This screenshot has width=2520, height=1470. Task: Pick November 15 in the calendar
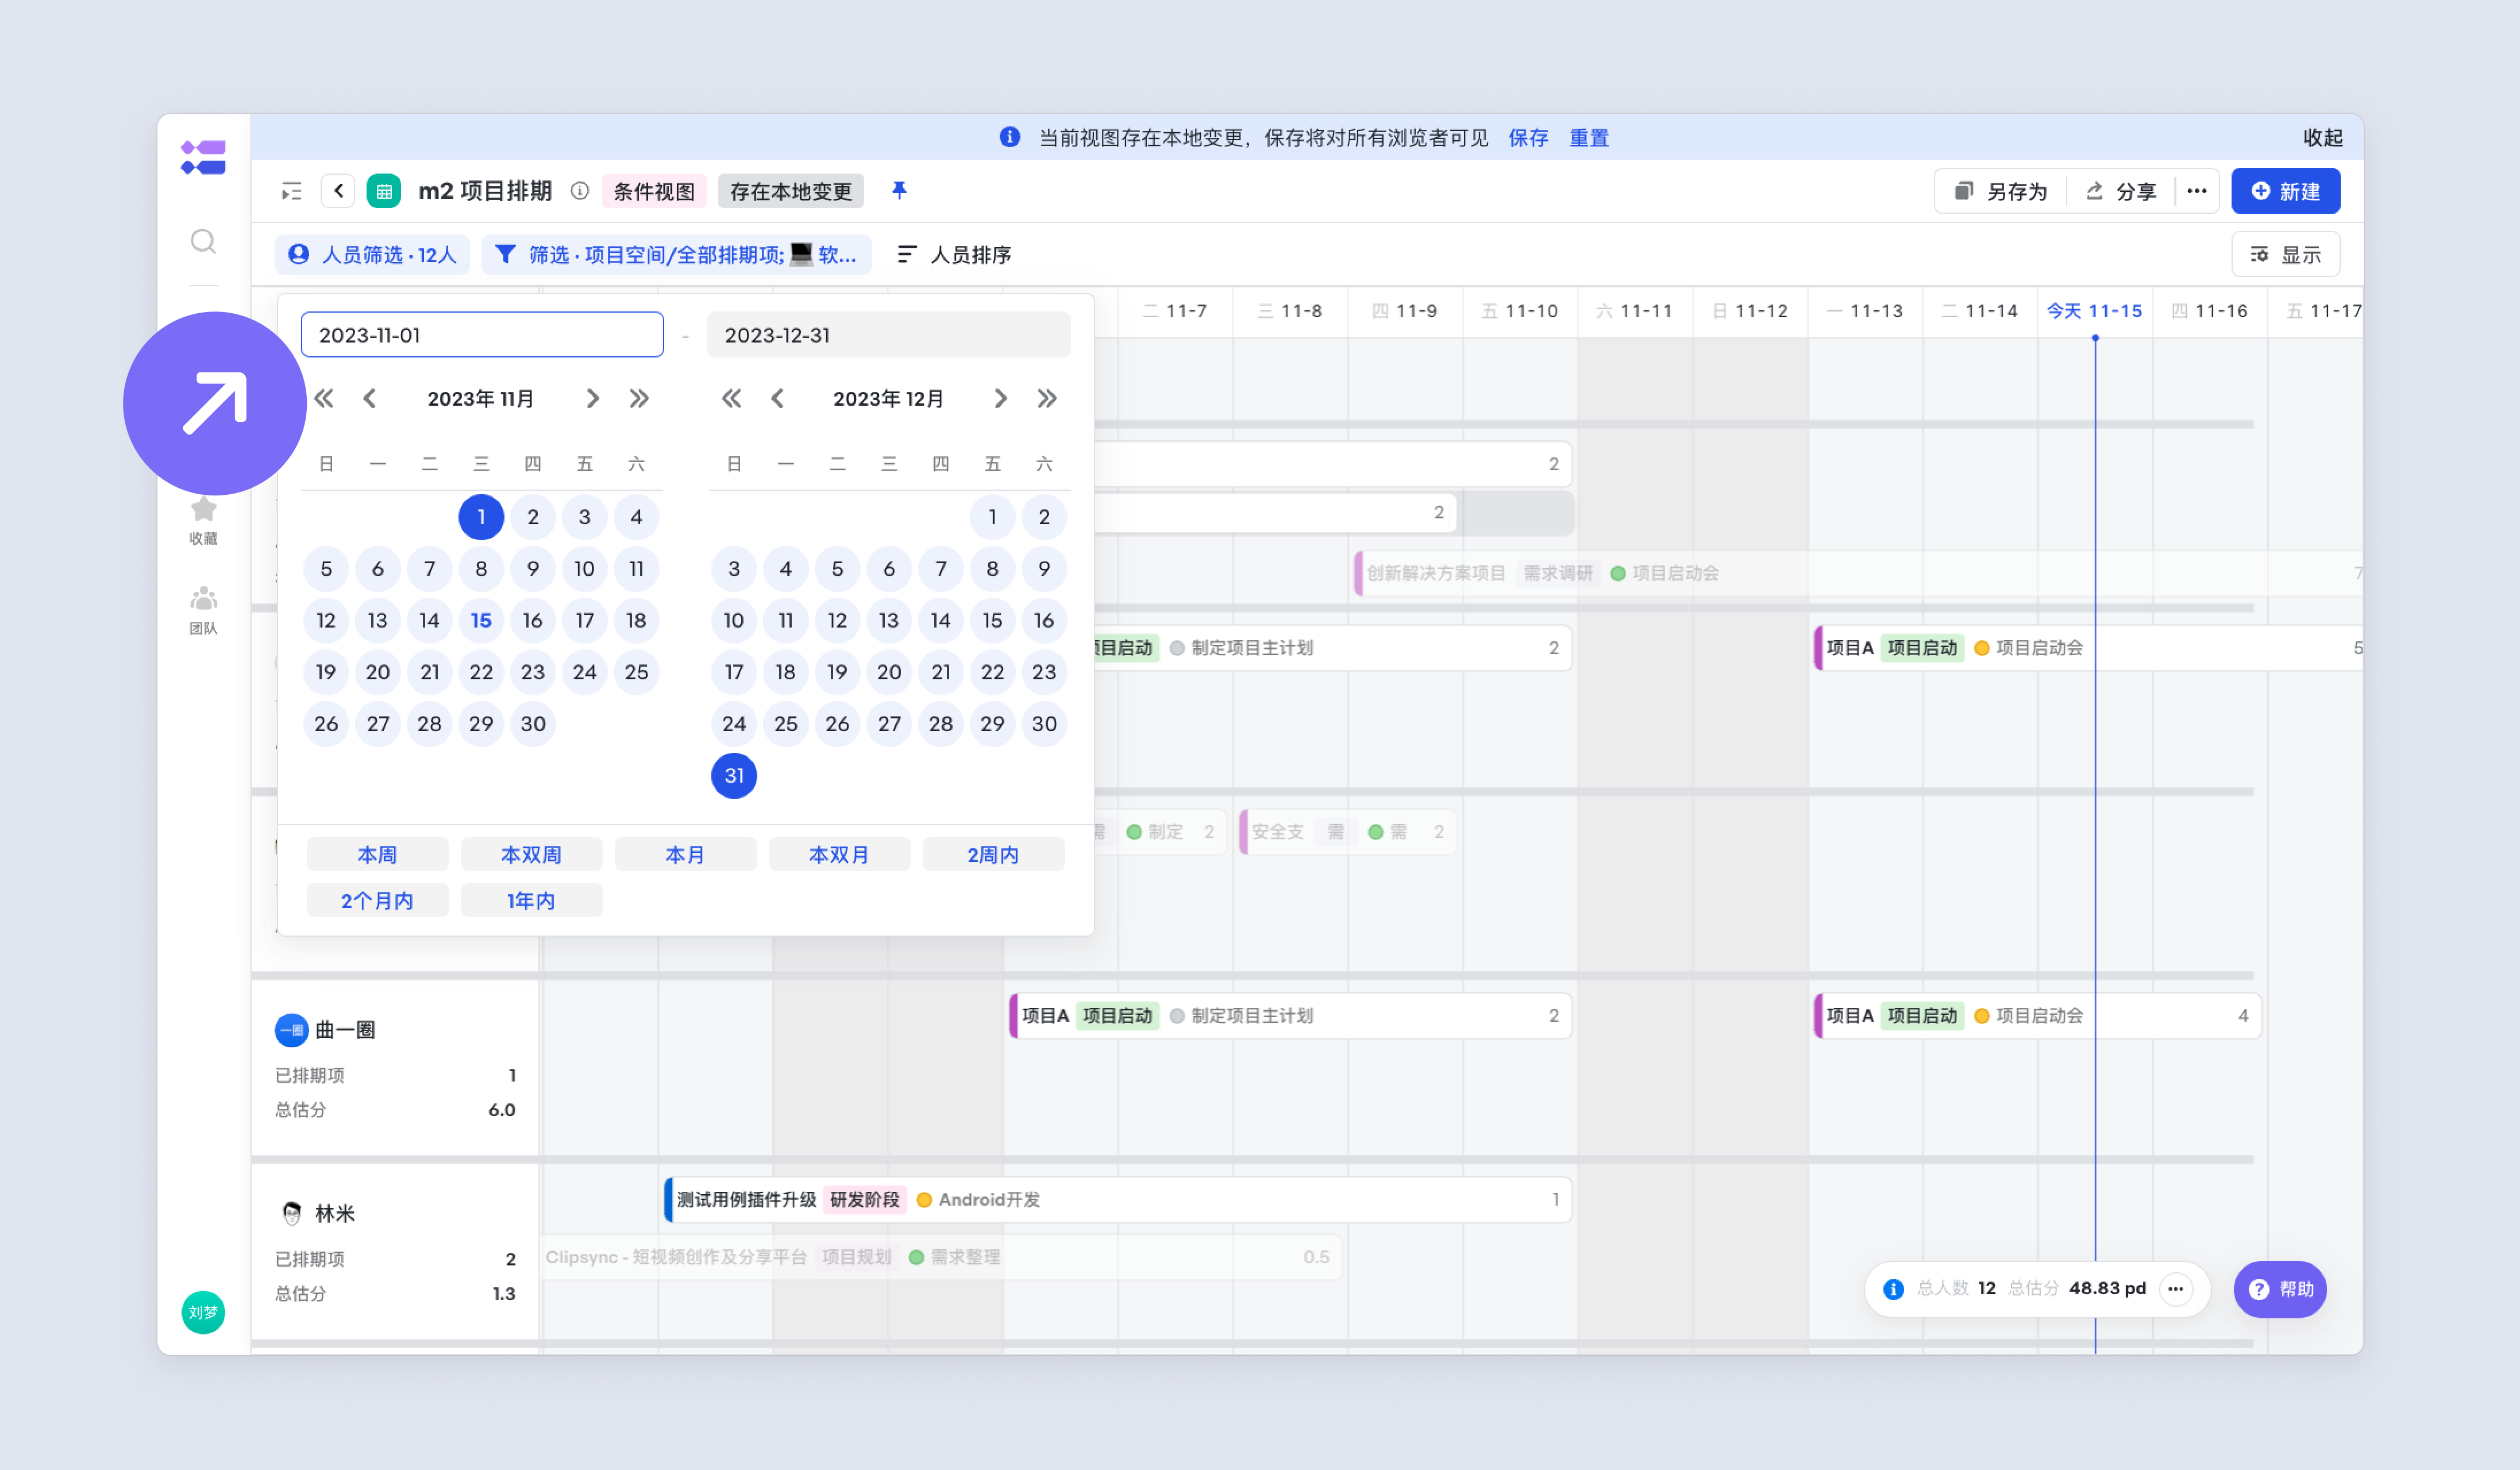pyautogui.click(x=481, y=620)
